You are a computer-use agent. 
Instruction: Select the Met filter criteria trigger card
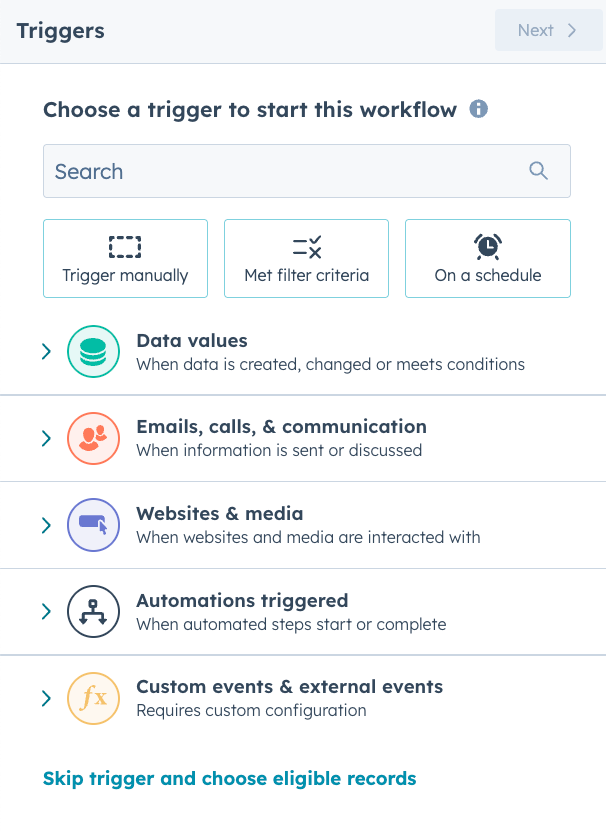tap(306, 258)
